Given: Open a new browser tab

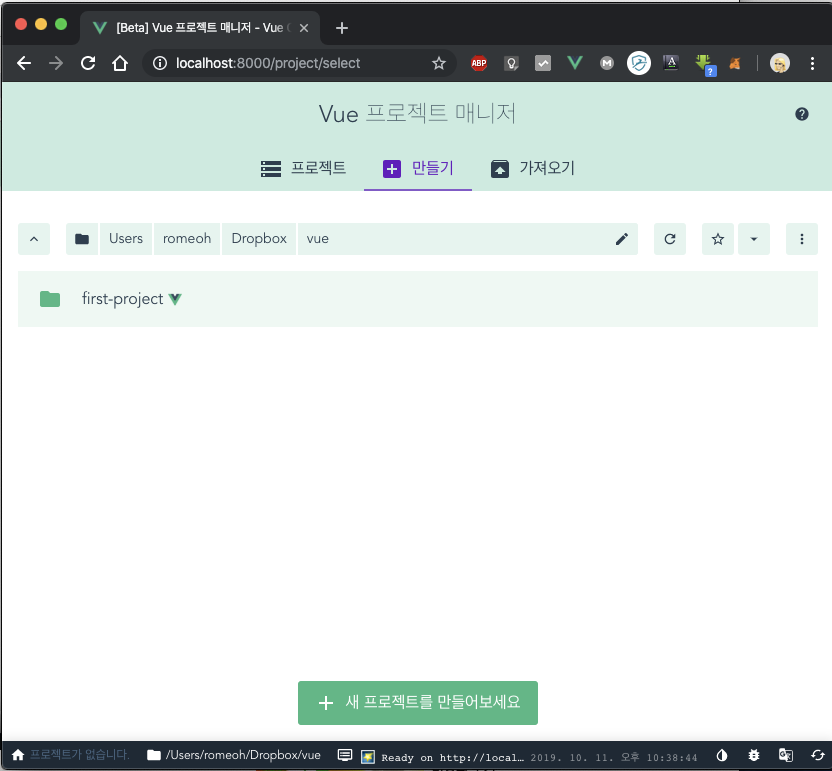Looking at the screenshot, I should pos(342,28).
